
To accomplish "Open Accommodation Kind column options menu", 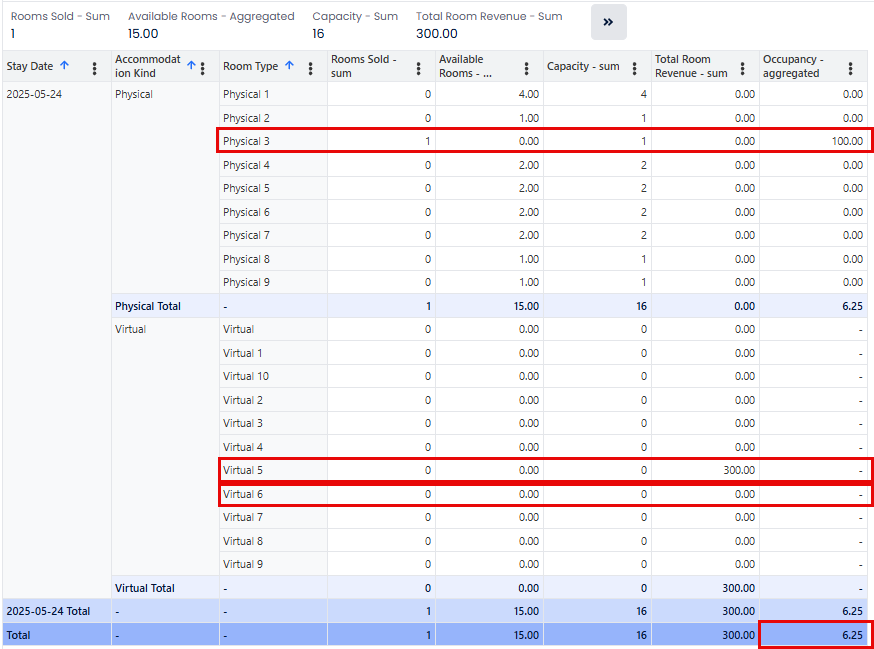I will (203, 67).
